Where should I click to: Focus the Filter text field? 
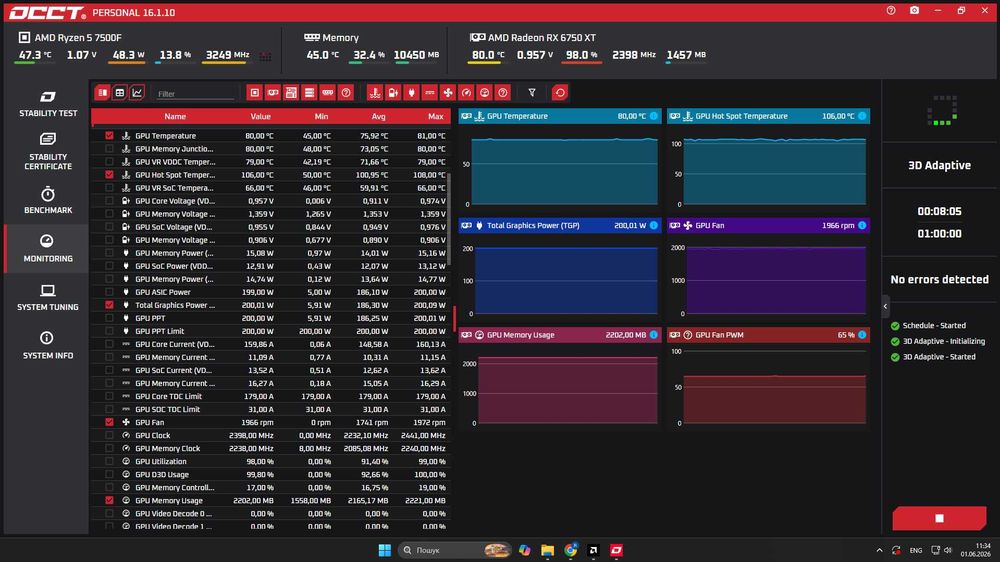point(195,94)
